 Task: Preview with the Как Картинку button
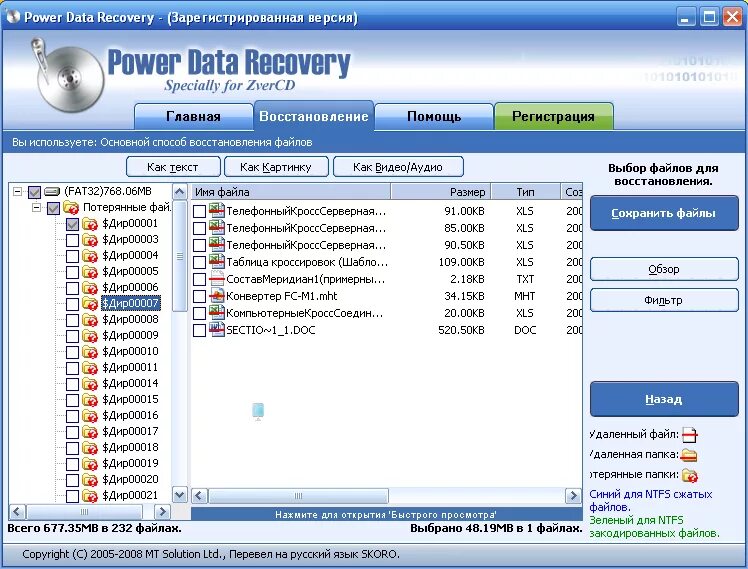(276, 167)
